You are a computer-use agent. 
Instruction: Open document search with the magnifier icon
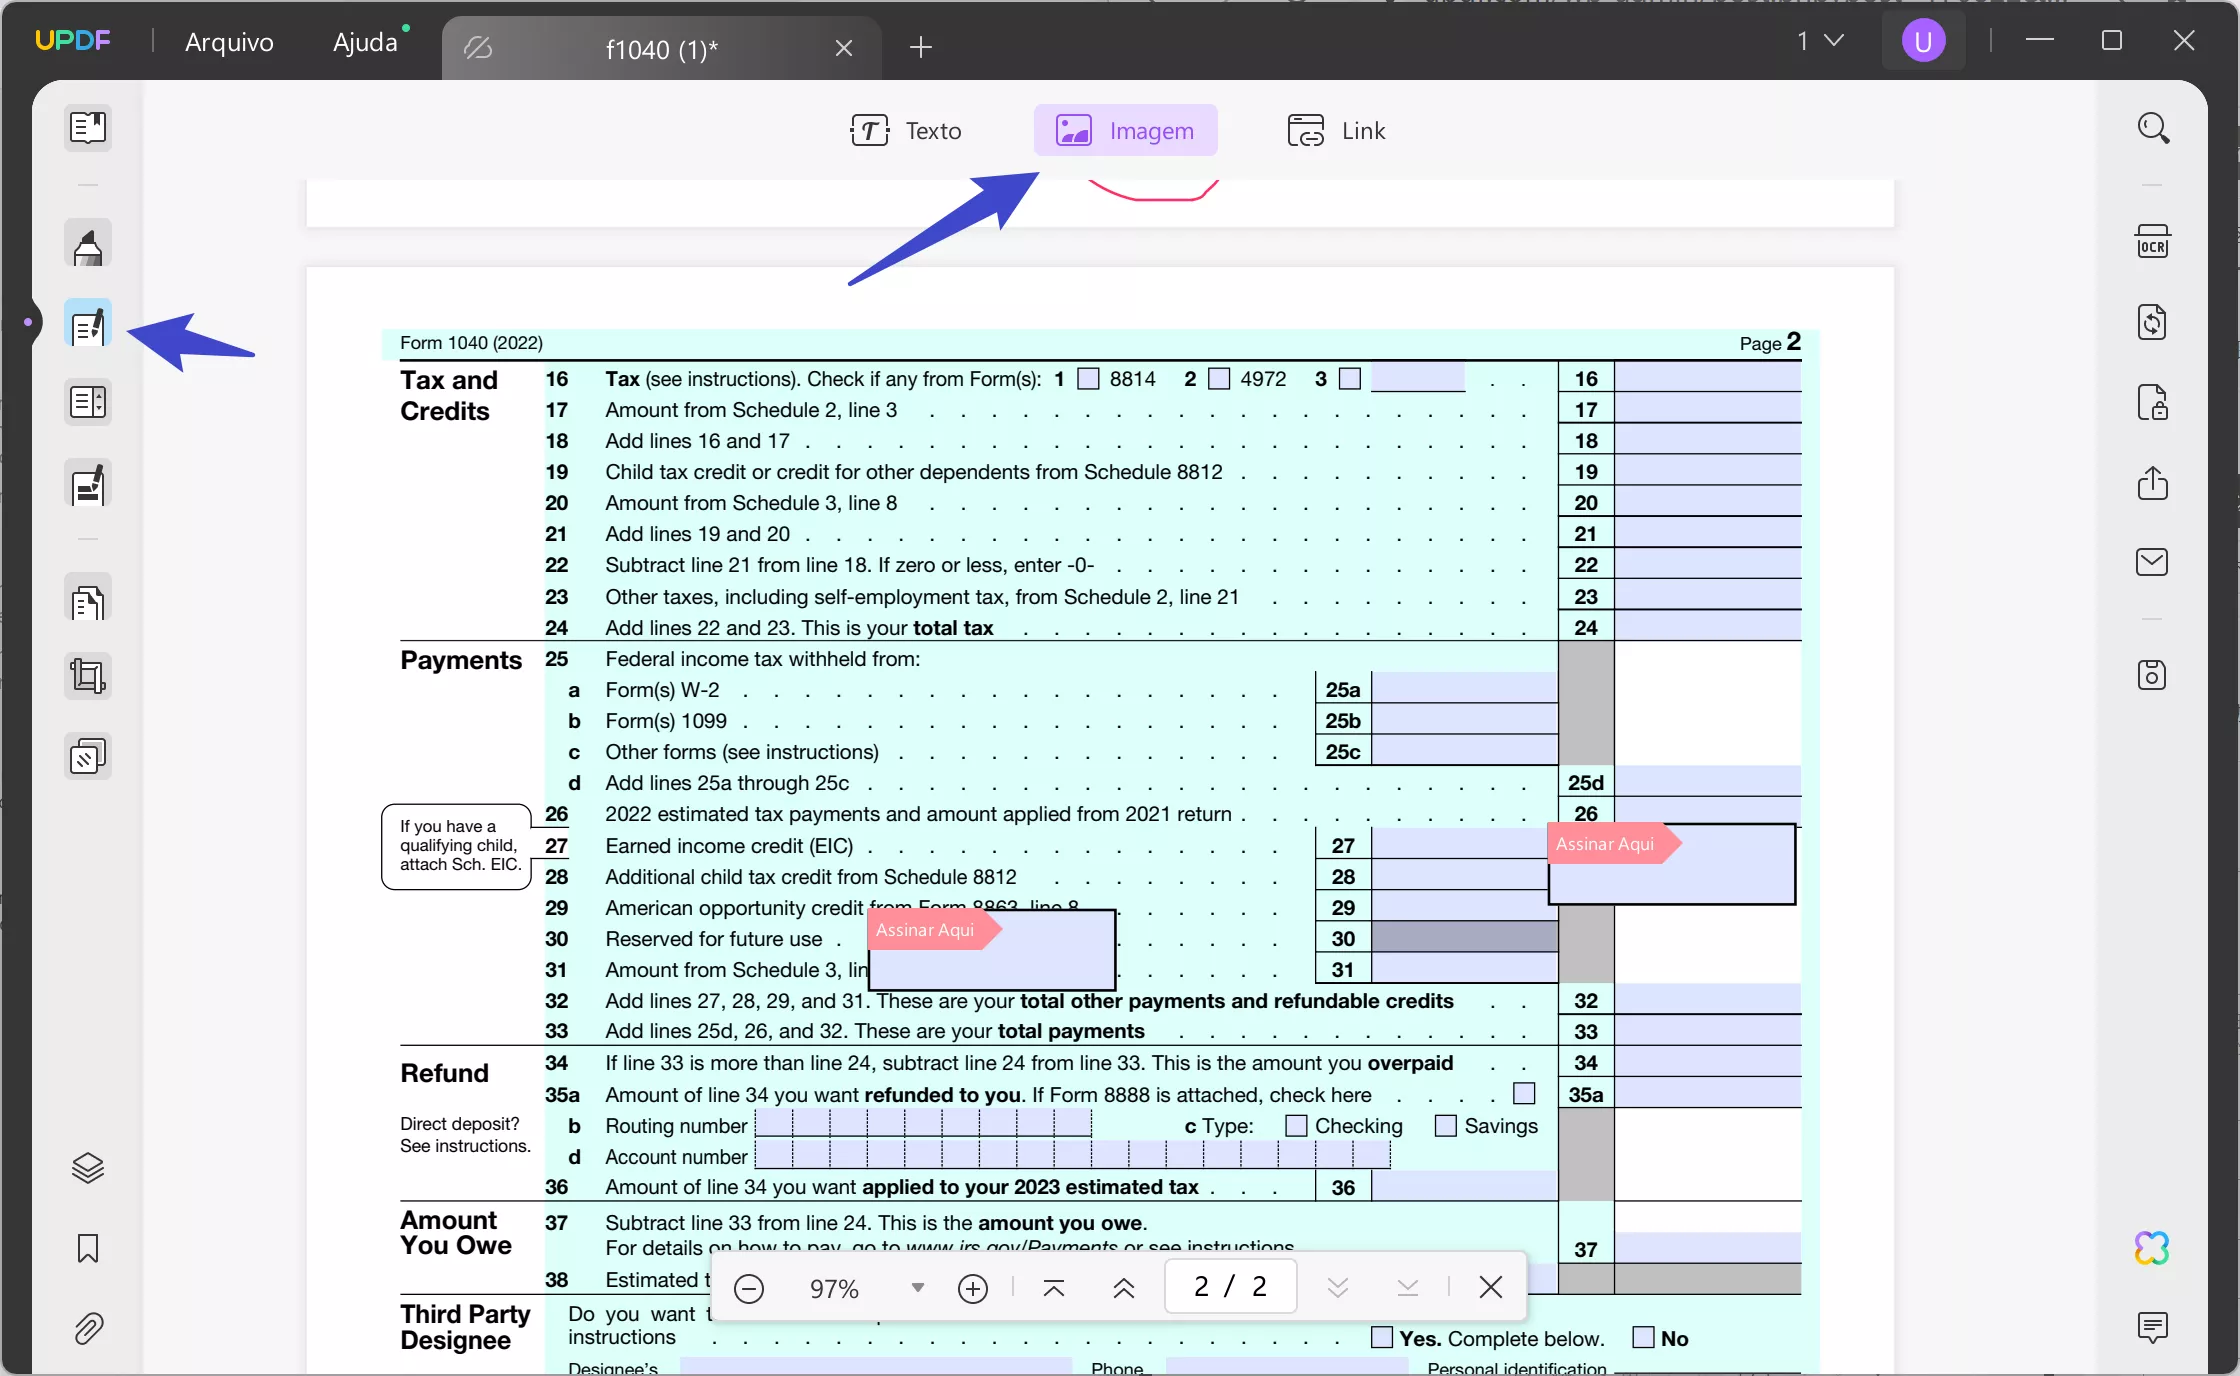(x=2153, y=127)
